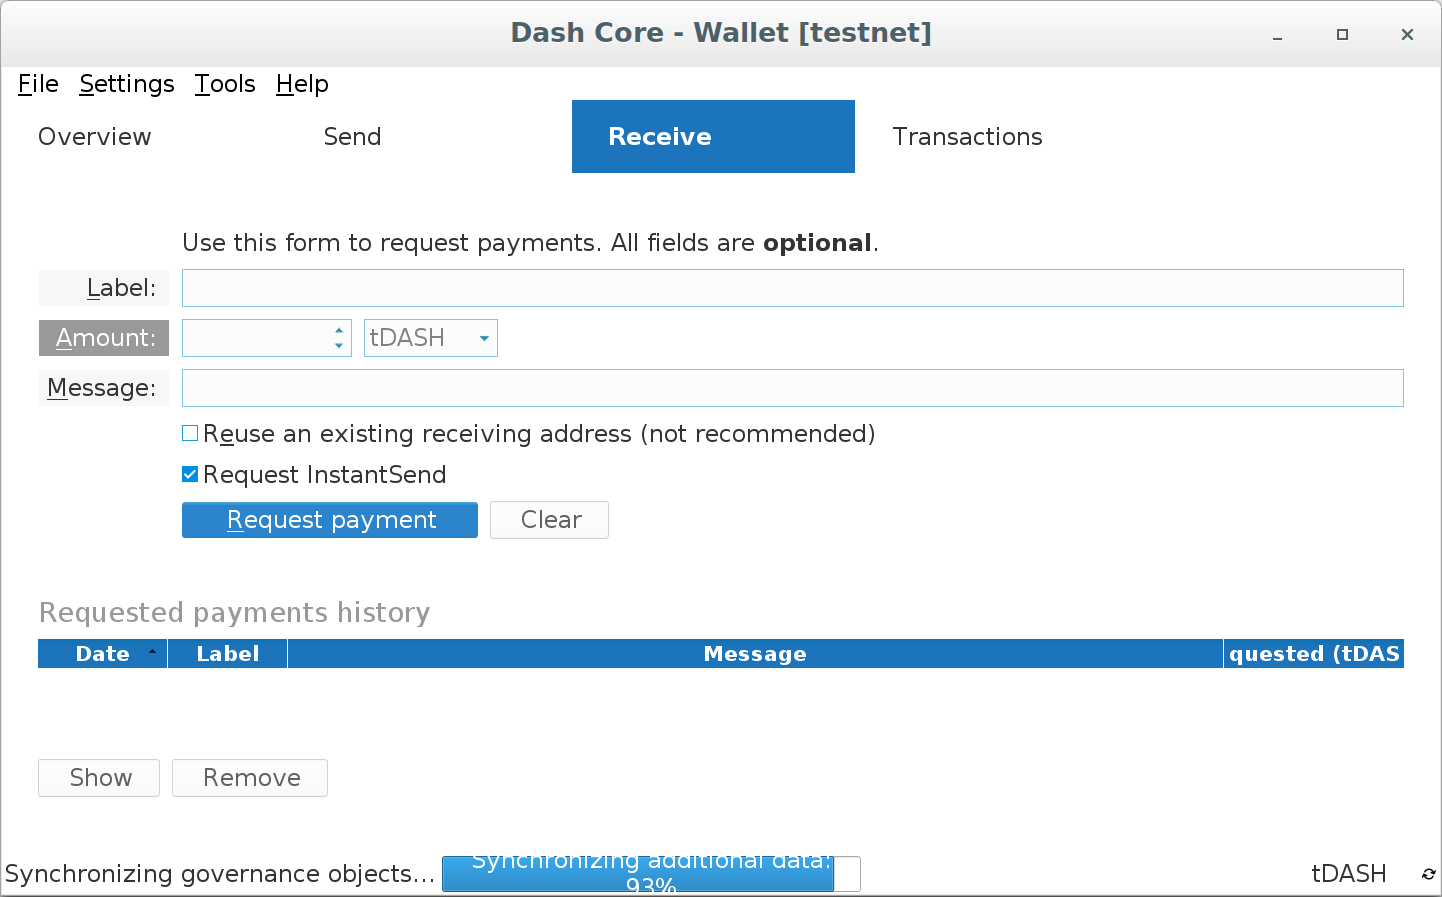
Task: Open the Settings menu
Action: (127, 84)
